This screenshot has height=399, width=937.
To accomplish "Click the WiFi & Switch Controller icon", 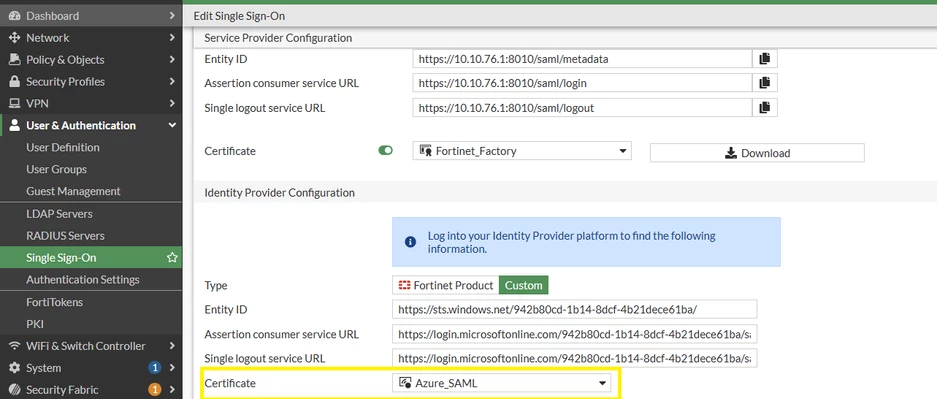I will [14, 346].
